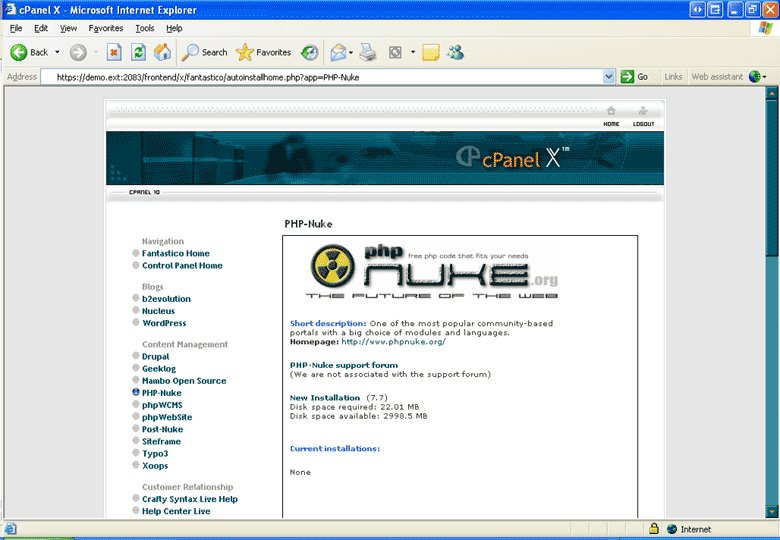780x540 pixels.
Task: Open the Back button history dropdown arrow
Action: click(57, 52)
